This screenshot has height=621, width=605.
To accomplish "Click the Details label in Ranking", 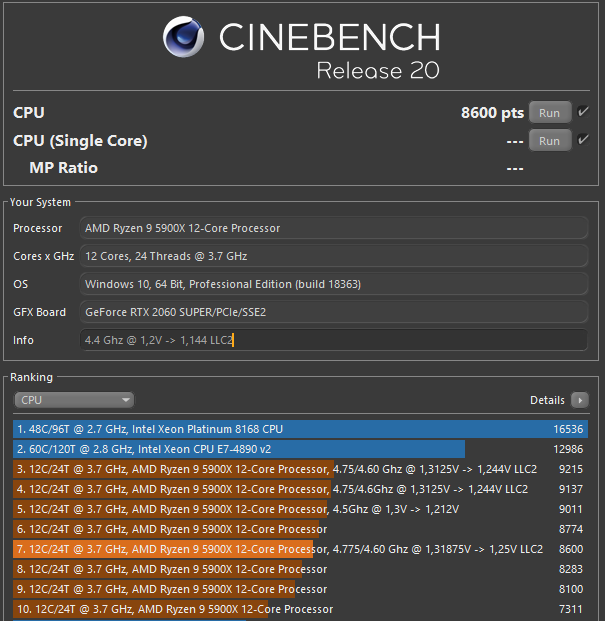I will (547, 400).
